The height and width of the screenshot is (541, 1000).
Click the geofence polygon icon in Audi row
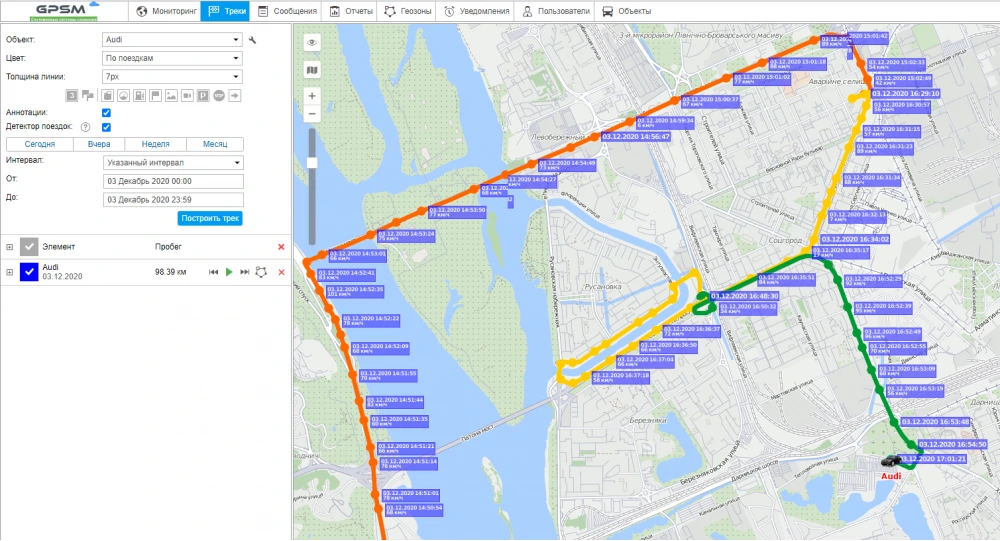[262, 272]
